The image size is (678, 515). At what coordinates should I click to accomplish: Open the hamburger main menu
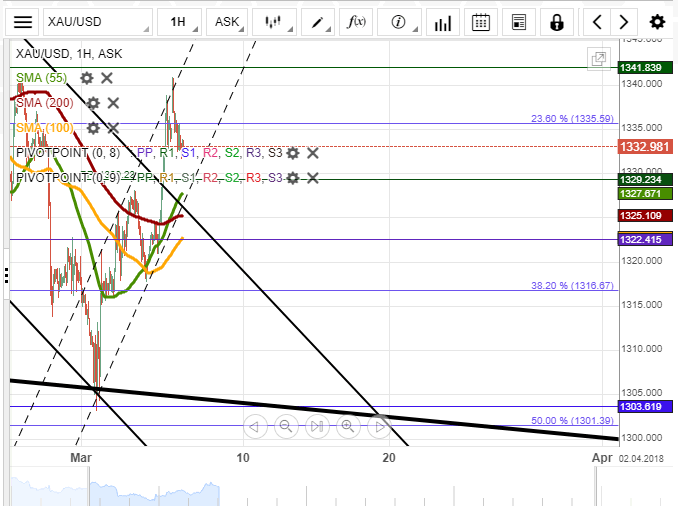click(22, 22)
